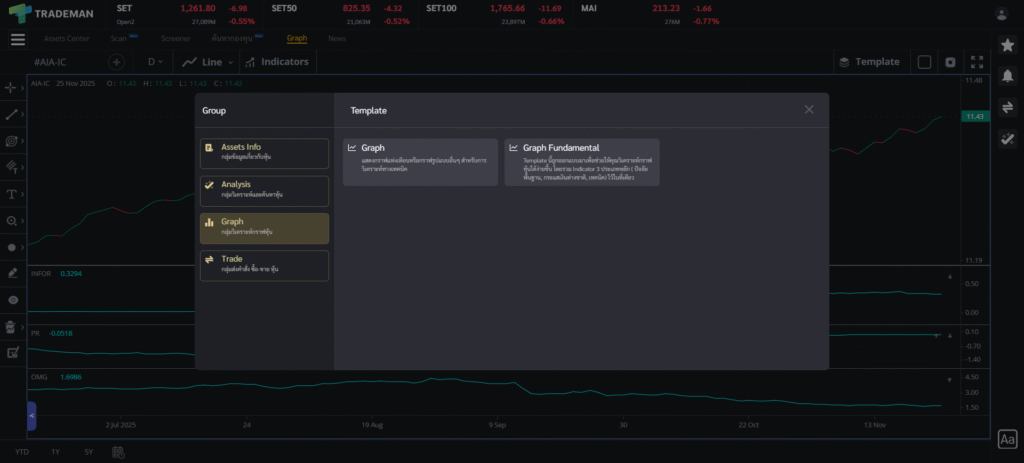Choose the Graph Fundamental template
The height and width of the screenshot is (463, 1024).
tap(582, 162)
